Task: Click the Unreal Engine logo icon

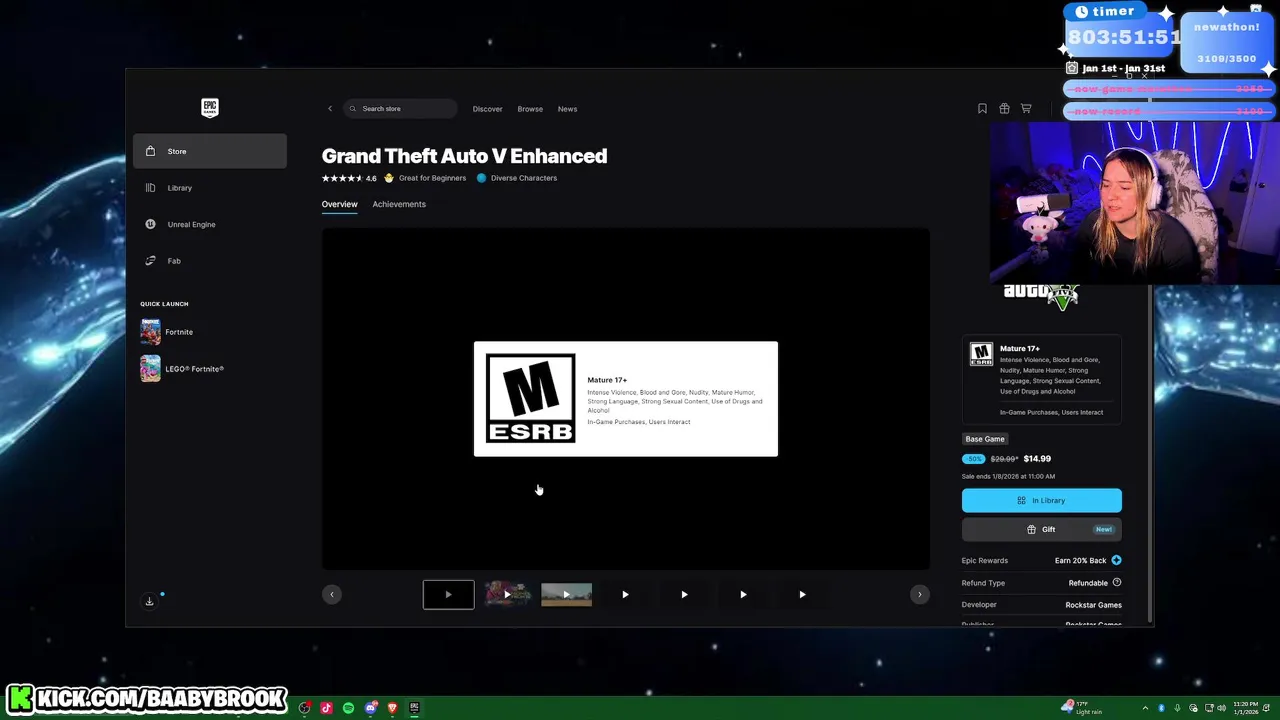Action: click(150, 224)
